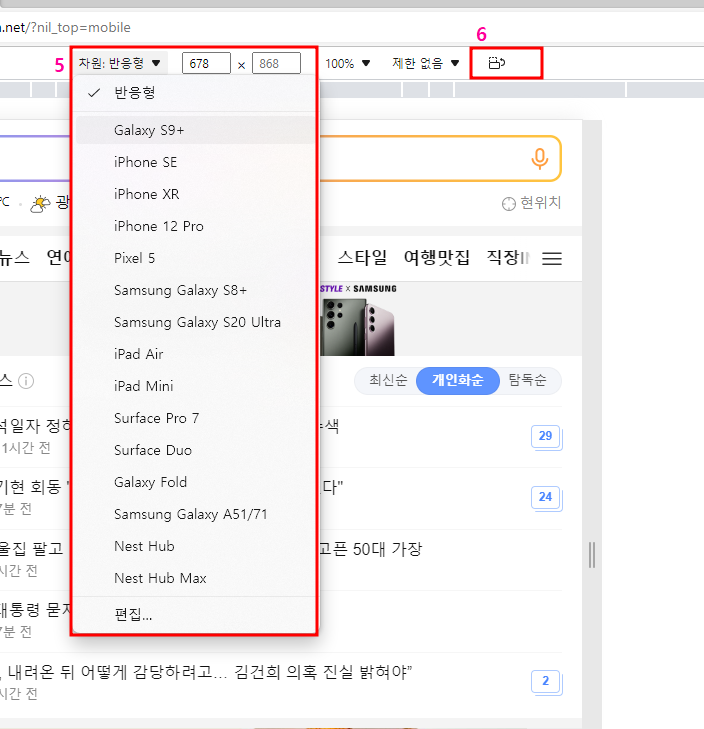This screenshot has height=729, width=704.
Task: Choose iPhone 12 Pro device
Action: [x=194, y=226]
